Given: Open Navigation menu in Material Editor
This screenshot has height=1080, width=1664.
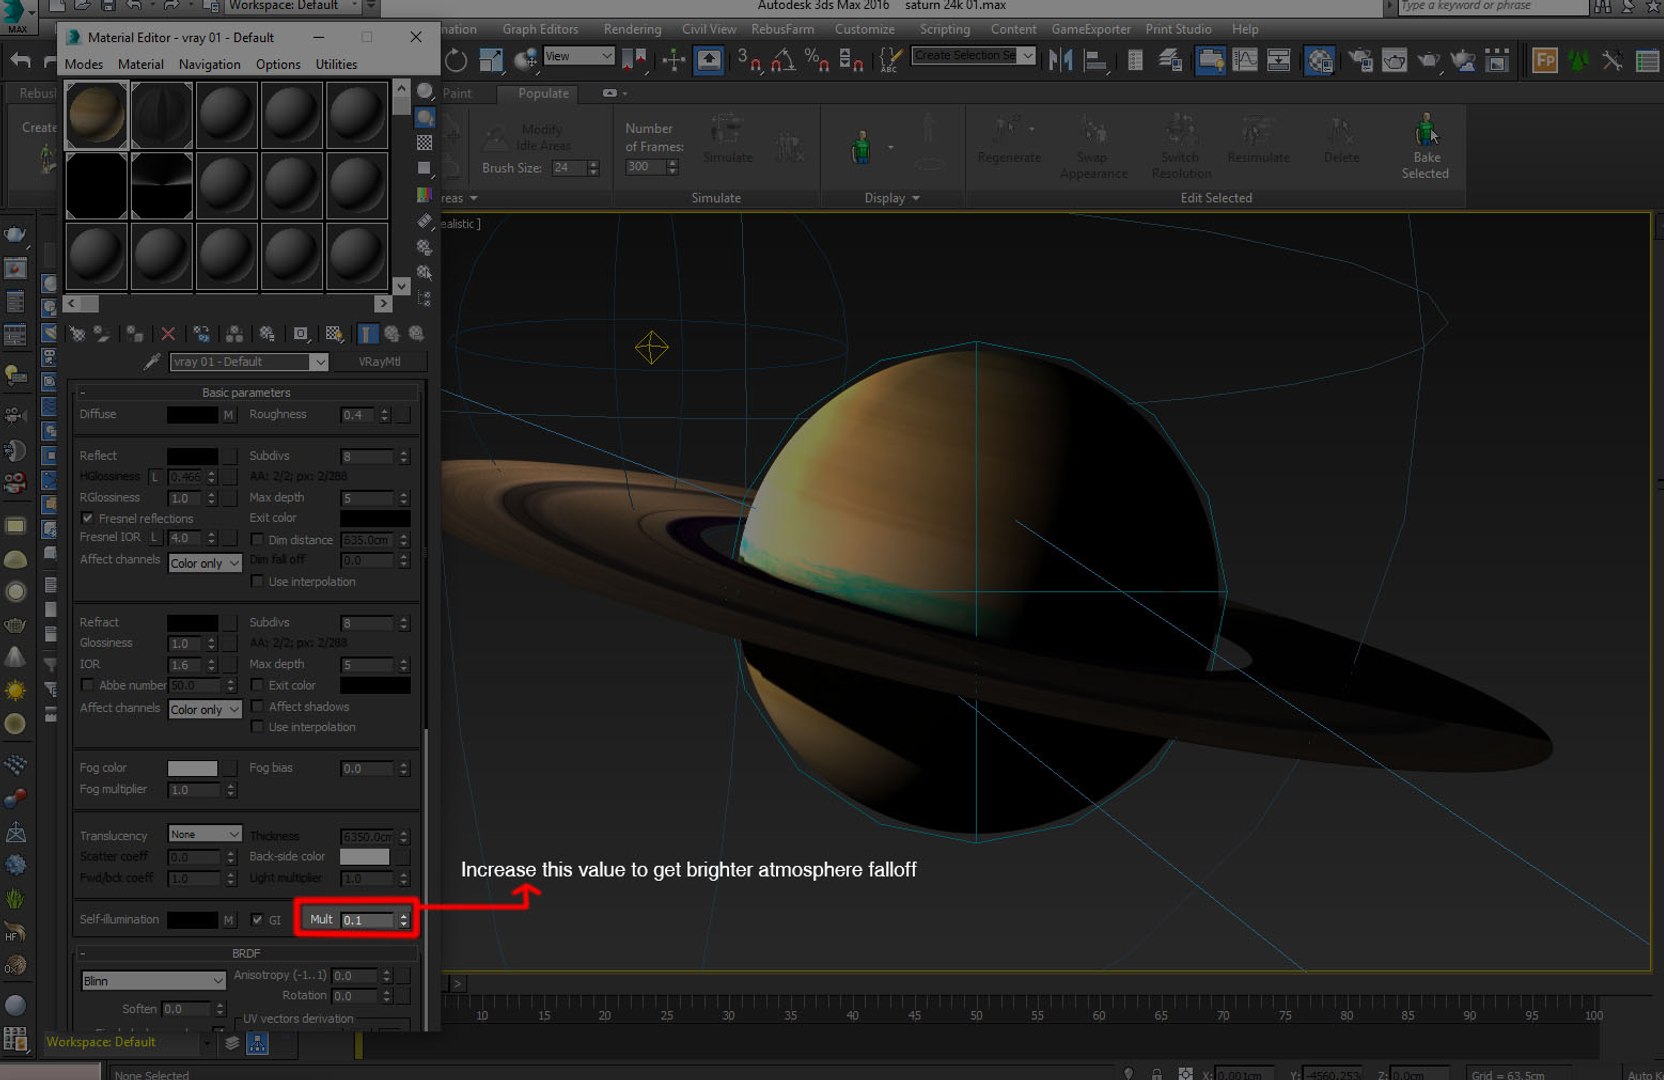Looking at the screenshot, I should [209, 64].
